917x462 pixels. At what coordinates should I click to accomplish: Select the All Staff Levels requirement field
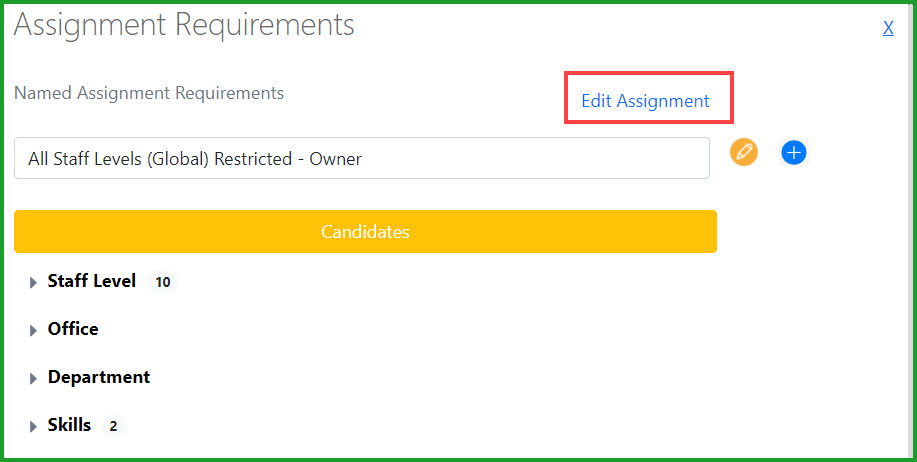[362, 158]
